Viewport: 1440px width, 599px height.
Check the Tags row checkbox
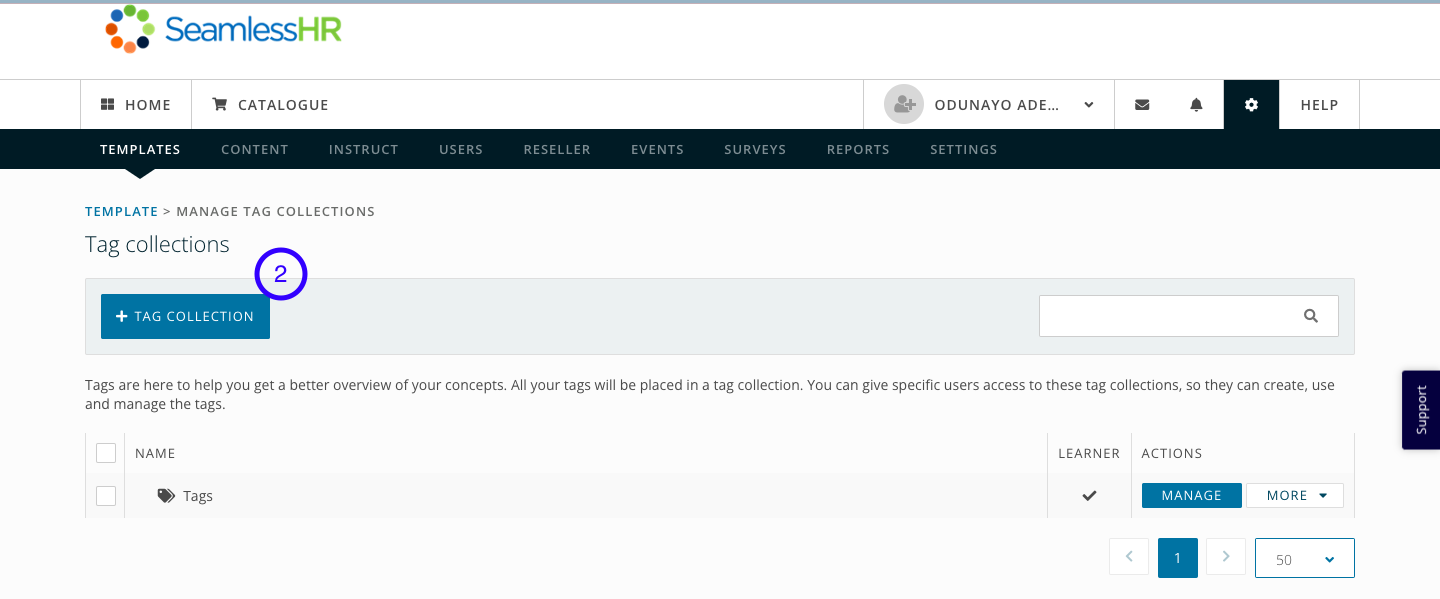tap(106, 496)
